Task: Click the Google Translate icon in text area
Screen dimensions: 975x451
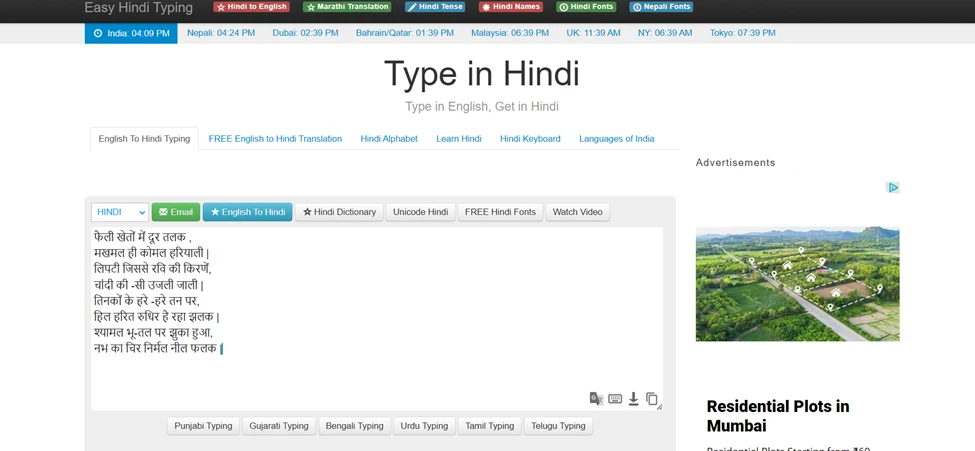Action: pyautogui.click(x=596, y=399)
